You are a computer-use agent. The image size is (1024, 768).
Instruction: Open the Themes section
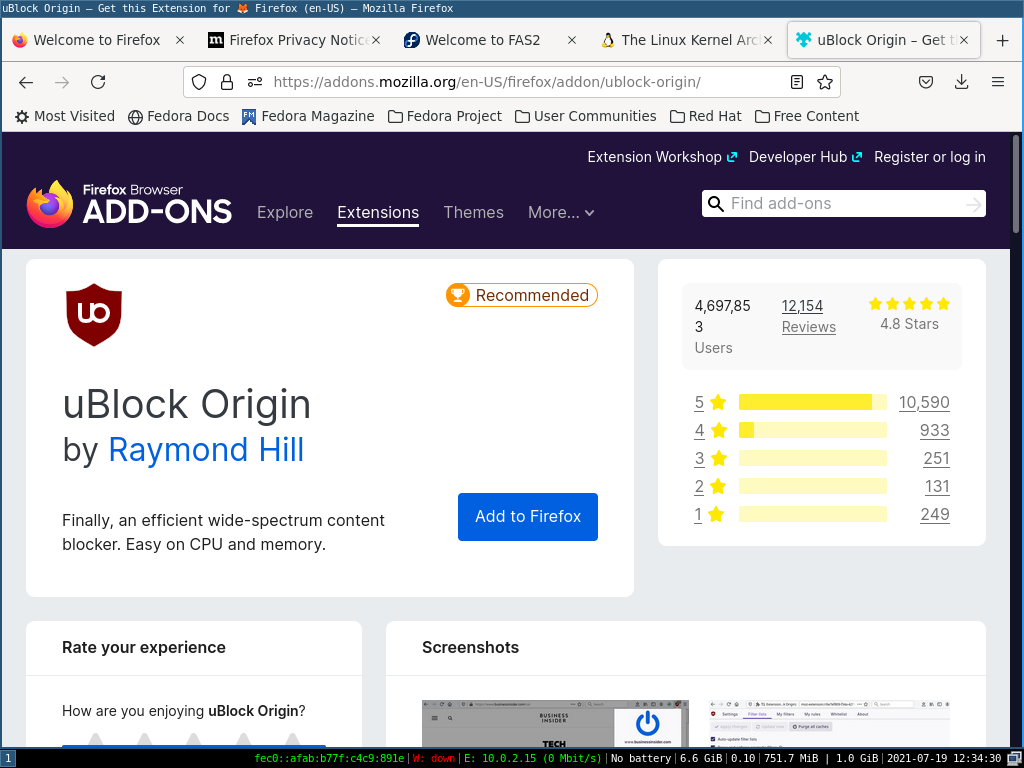[x=473, y=212]
